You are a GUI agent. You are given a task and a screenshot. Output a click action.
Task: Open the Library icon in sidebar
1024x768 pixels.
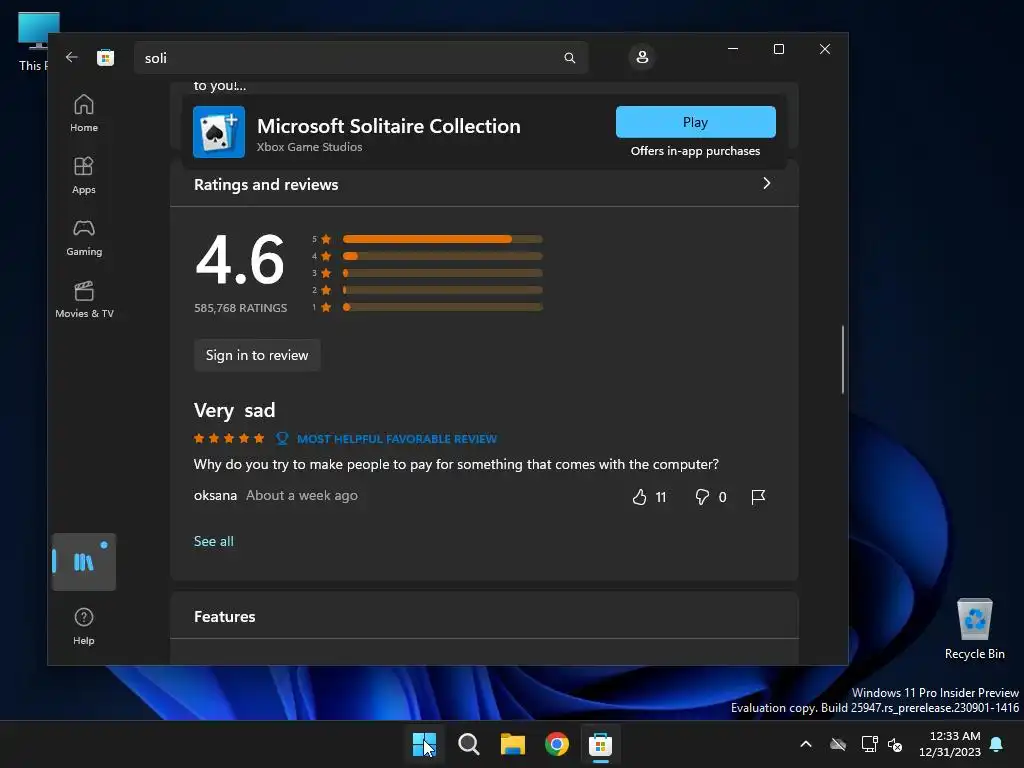tap(84, 562)
